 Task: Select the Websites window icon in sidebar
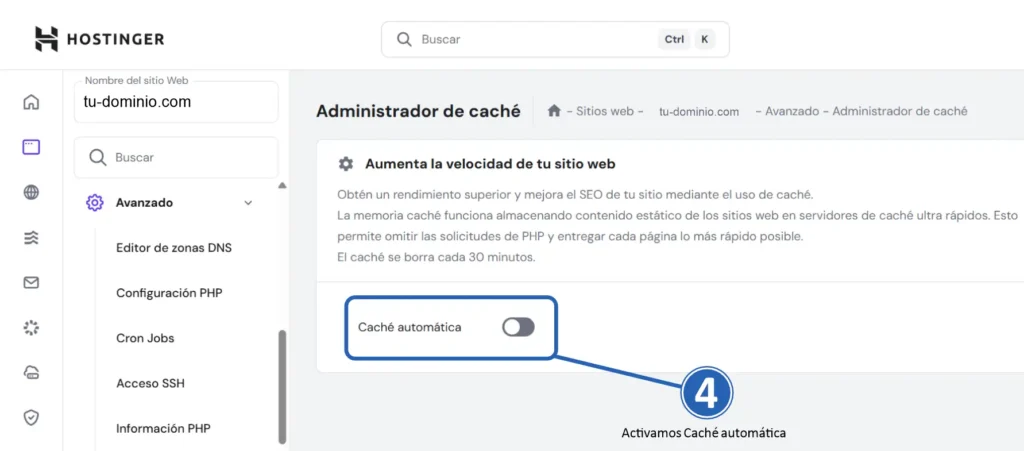coord(31,147)
